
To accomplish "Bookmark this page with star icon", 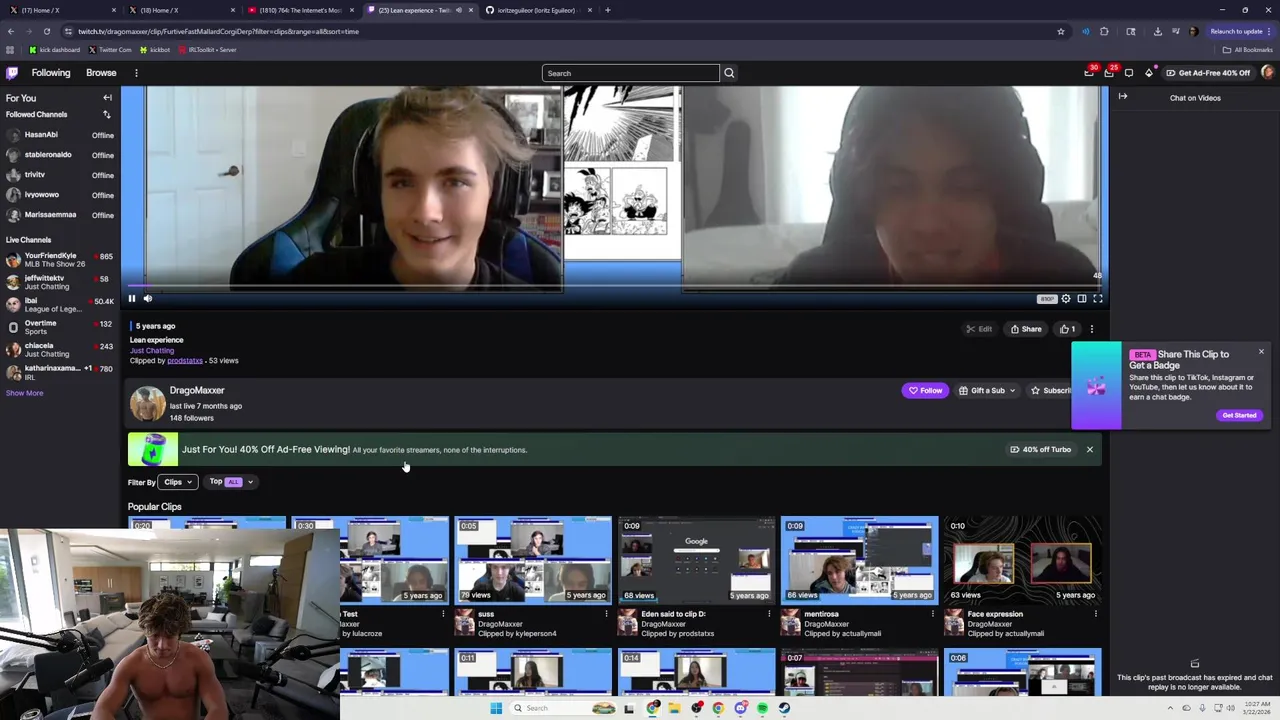I will tap(1061, 31).
